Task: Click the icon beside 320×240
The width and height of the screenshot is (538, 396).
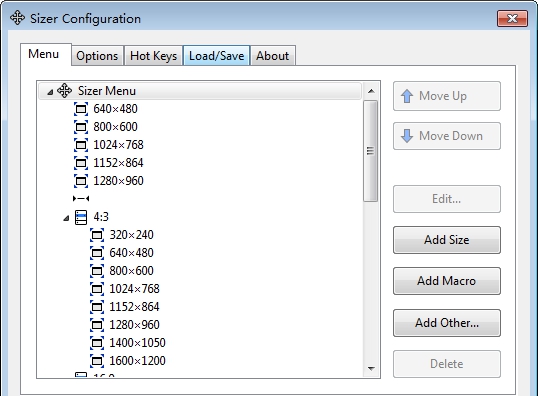Action: (x=97, y=235)
